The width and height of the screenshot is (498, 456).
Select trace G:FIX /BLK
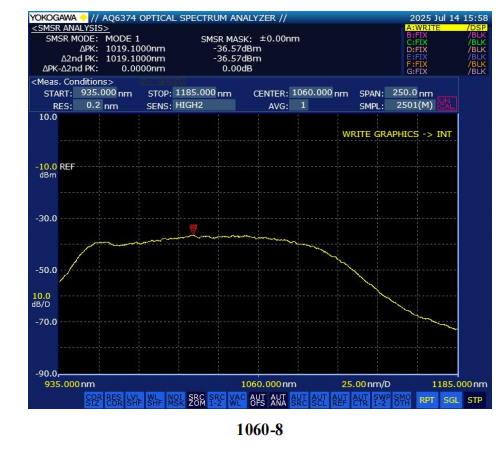pyautogui.click(x=446, y=71)
